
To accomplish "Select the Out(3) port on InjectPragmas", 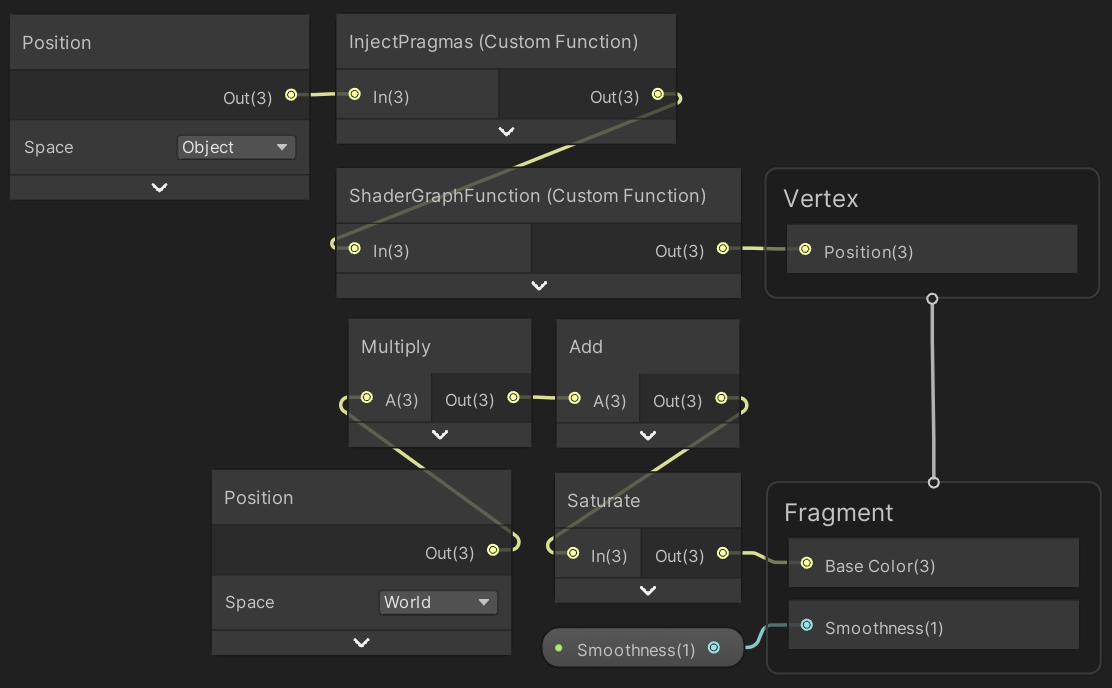I will tap(658, 95).
